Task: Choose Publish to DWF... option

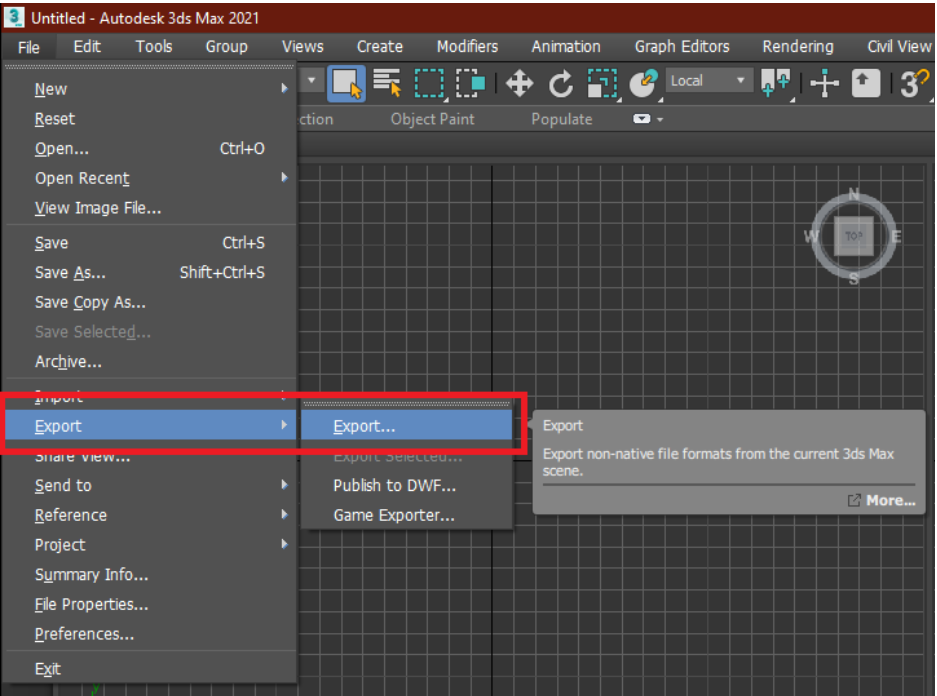Action: coord(407,485)
